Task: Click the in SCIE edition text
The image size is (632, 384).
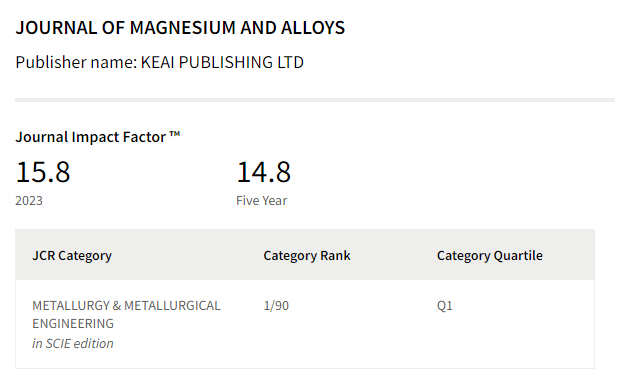Action: pos(73,343)
